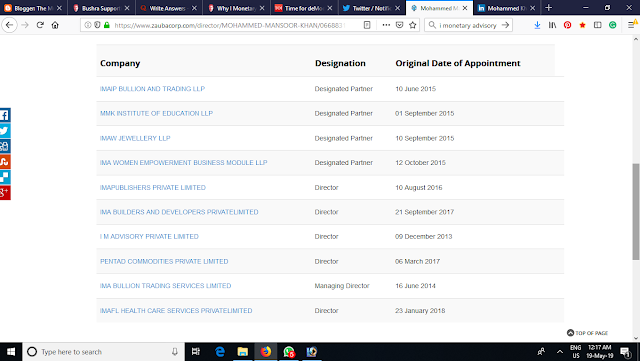The image size is (640, 361).
Task: Open File Explorer from taskbar
Action: click(243, 352)
